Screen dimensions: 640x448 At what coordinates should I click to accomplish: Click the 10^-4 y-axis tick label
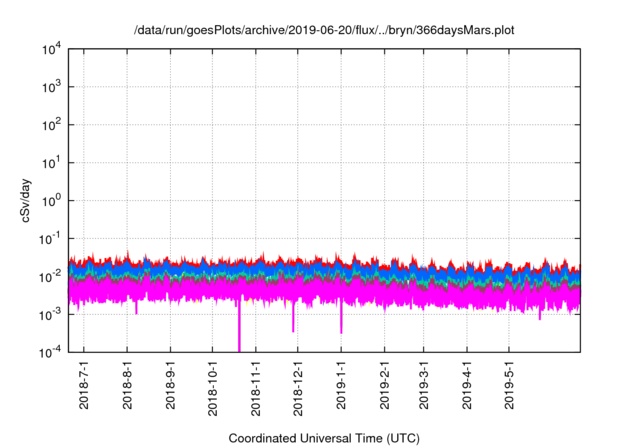pos(50,352)
